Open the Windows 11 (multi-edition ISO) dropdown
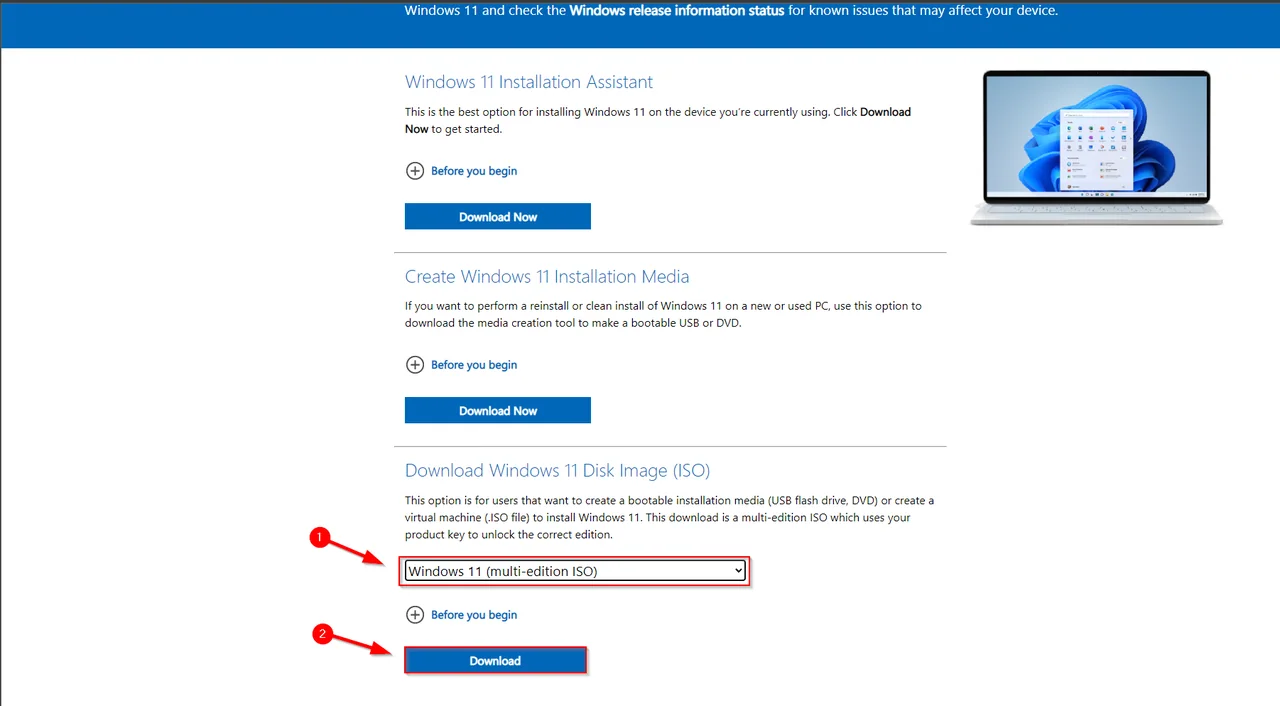 coord(575,571)
